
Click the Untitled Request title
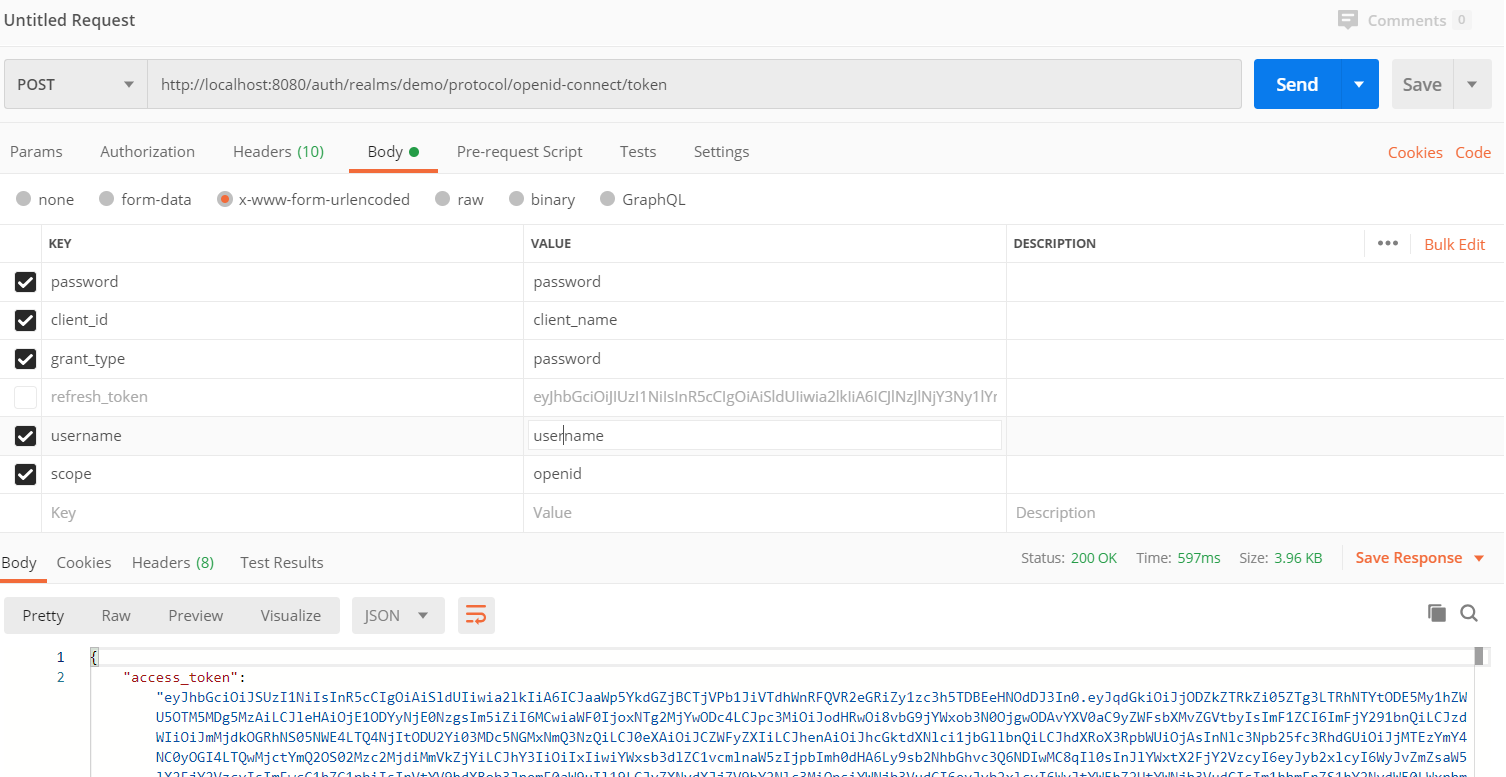70,20
